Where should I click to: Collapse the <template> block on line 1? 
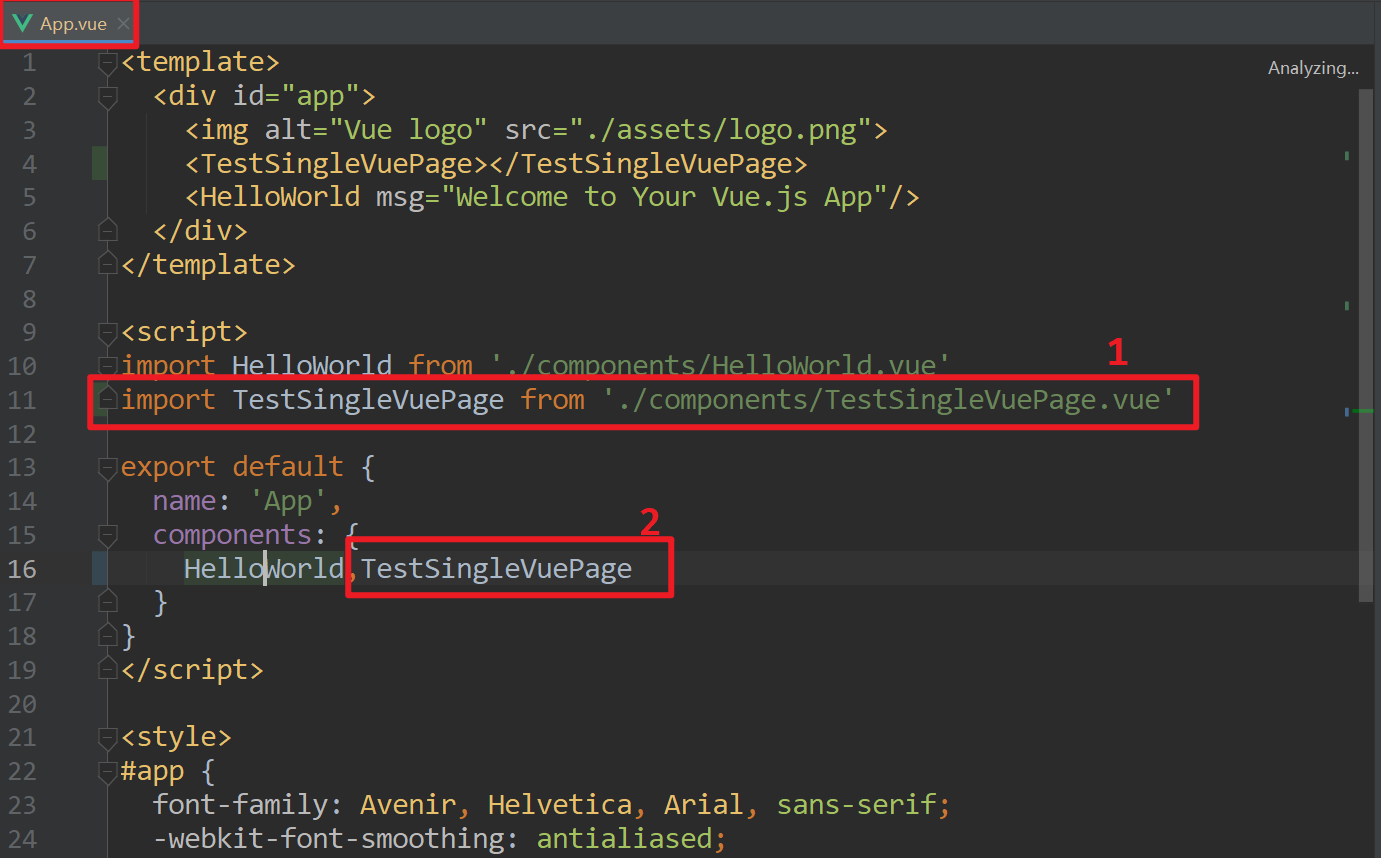[107, 64]
